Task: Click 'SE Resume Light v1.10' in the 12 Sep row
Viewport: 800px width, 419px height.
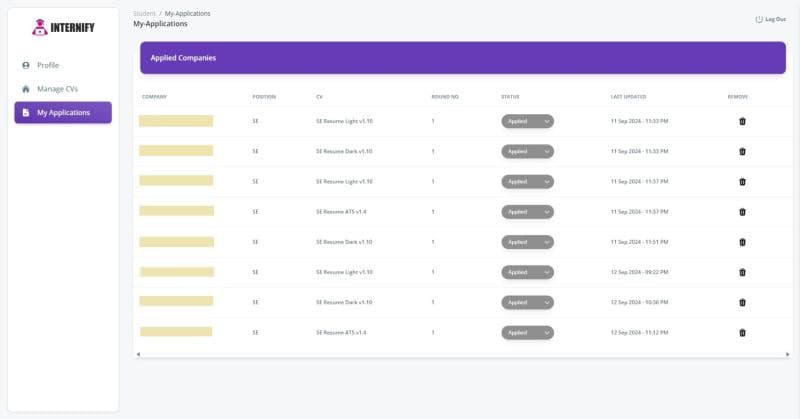Action: pos(344,272)
